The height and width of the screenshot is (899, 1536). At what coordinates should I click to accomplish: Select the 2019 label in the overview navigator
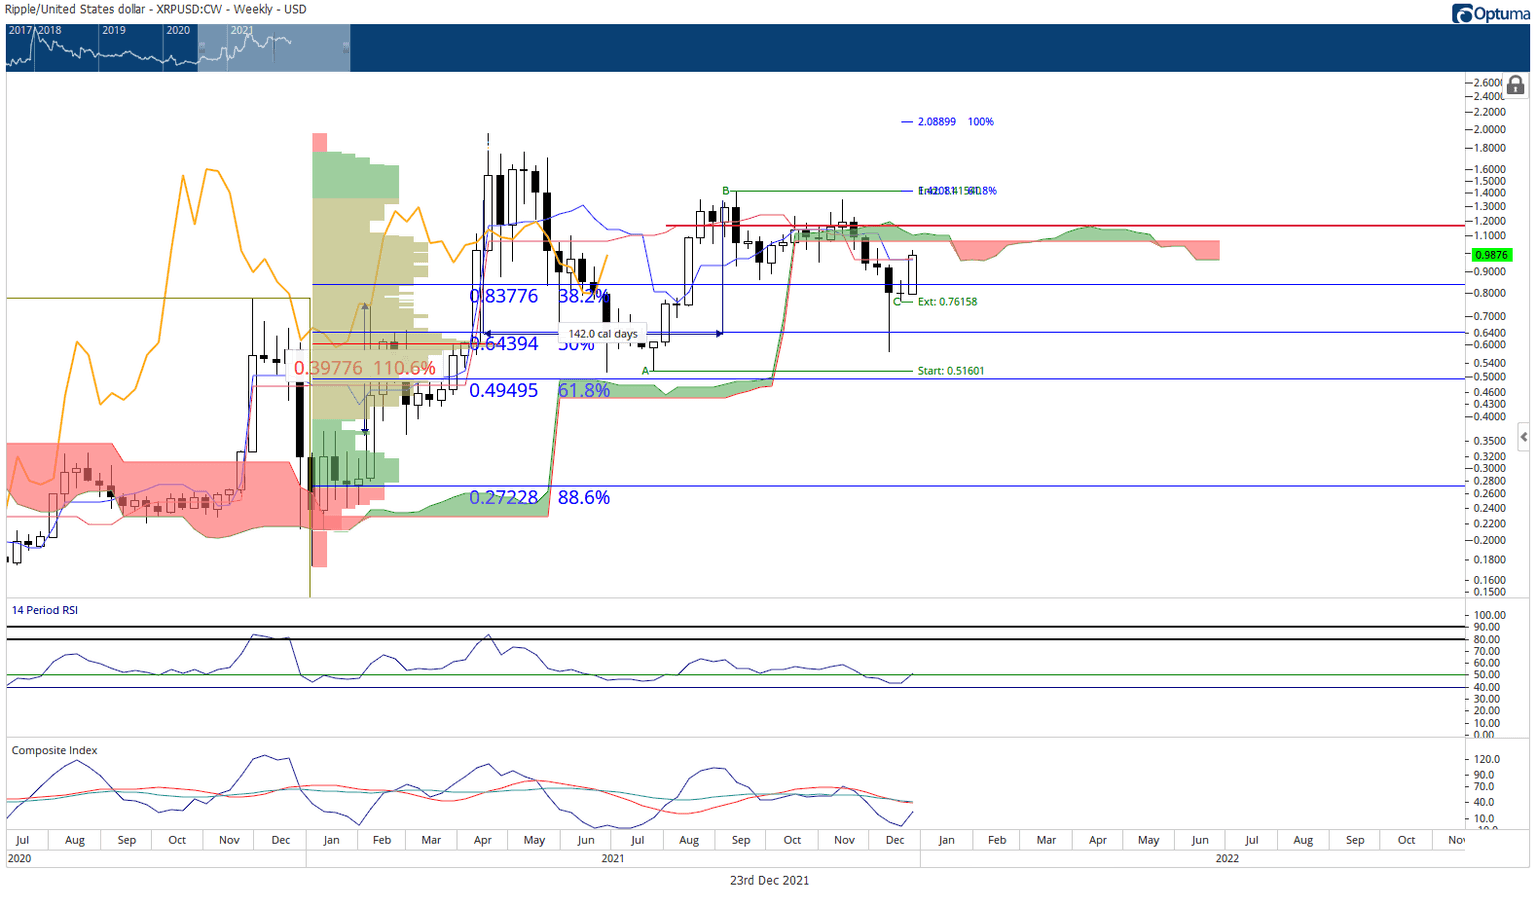114,30
